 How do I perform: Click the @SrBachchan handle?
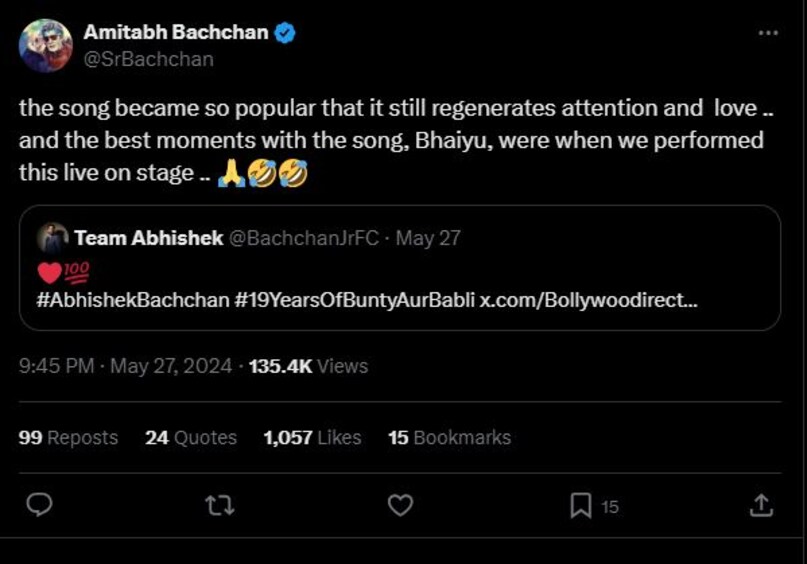[148, 59]
